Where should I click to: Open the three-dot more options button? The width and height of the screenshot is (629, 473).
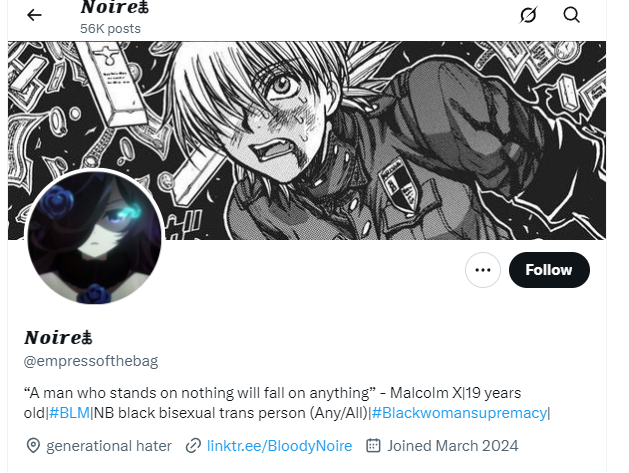point(483,270)
